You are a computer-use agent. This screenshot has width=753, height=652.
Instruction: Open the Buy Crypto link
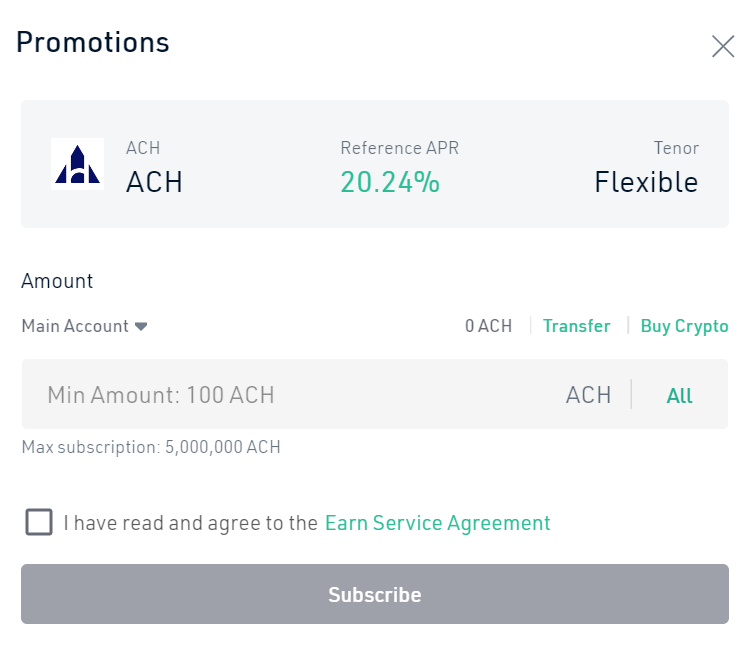[x=684, y=326]
